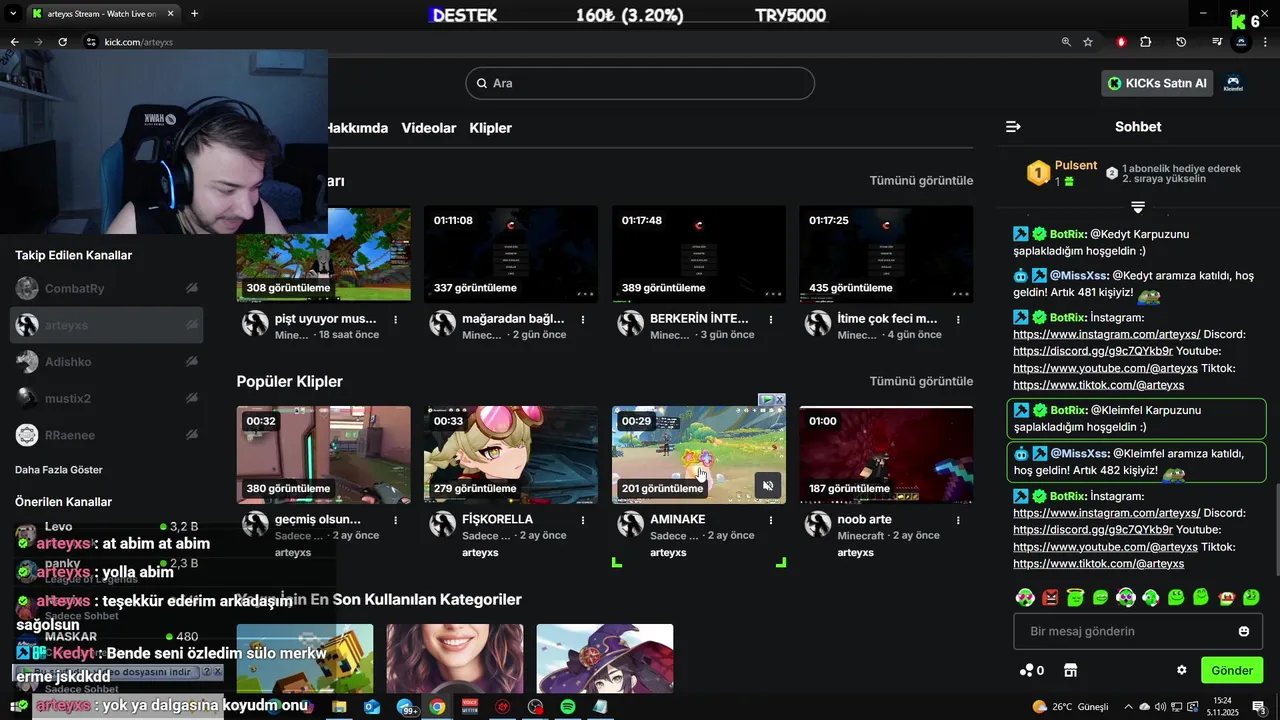Open options menu for 'geçmiş olsun...' clip

click(396, 520)
